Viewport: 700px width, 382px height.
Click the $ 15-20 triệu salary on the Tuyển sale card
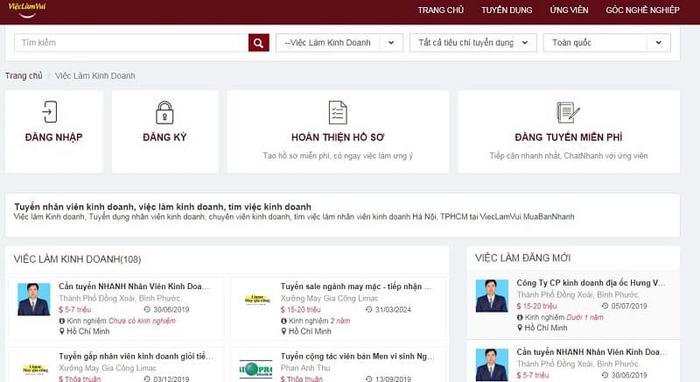coord(300,309)
